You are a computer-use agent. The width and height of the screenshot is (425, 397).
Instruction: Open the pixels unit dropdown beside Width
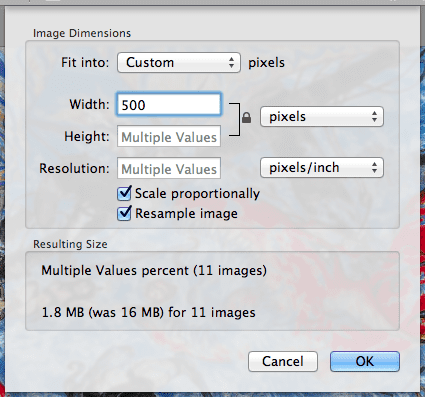click(x=322, y=117)
